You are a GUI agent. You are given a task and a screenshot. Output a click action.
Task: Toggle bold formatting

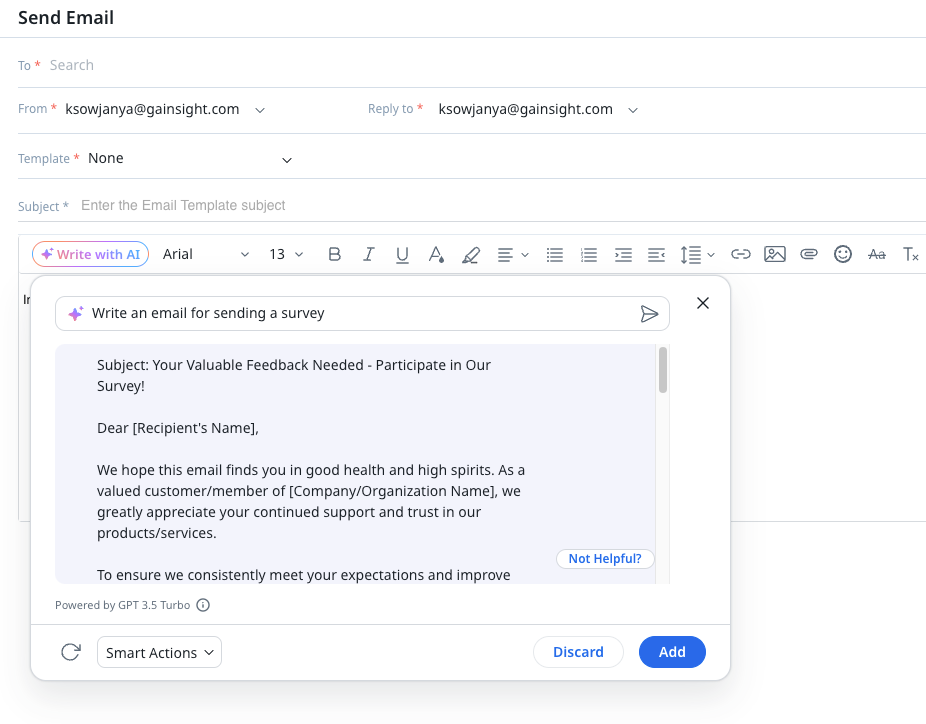point(334,255)
